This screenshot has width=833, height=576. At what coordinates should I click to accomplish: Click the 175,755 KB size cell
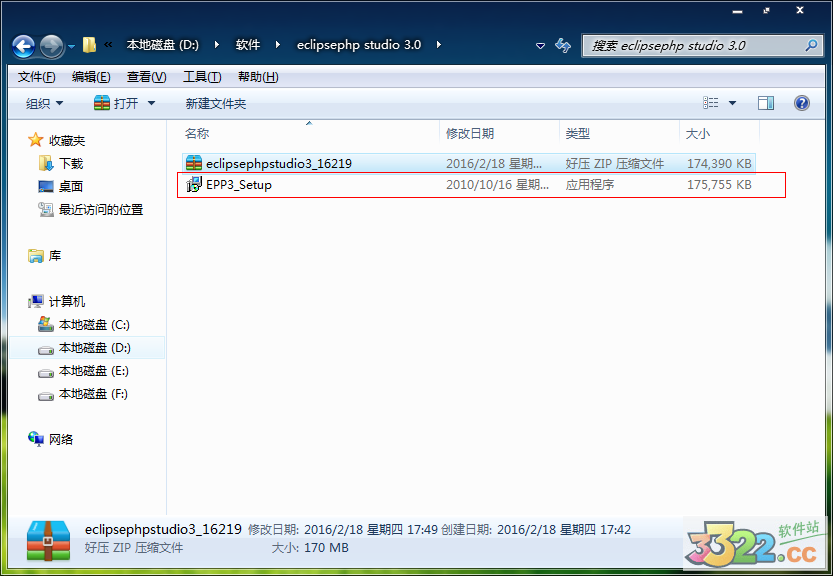coord(719,185)
